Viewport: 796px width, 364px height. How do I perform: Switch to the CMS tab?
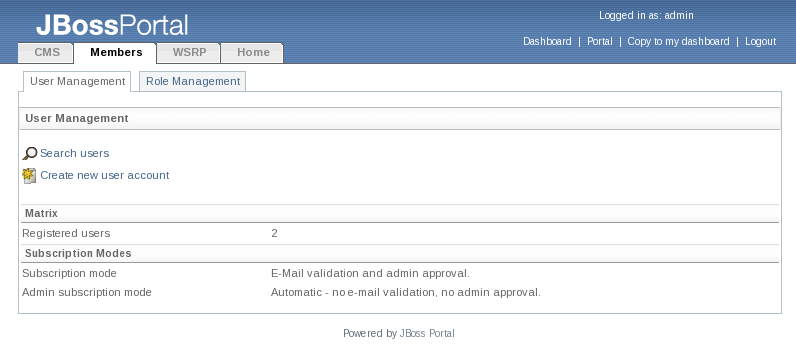[x=46, y=53]
